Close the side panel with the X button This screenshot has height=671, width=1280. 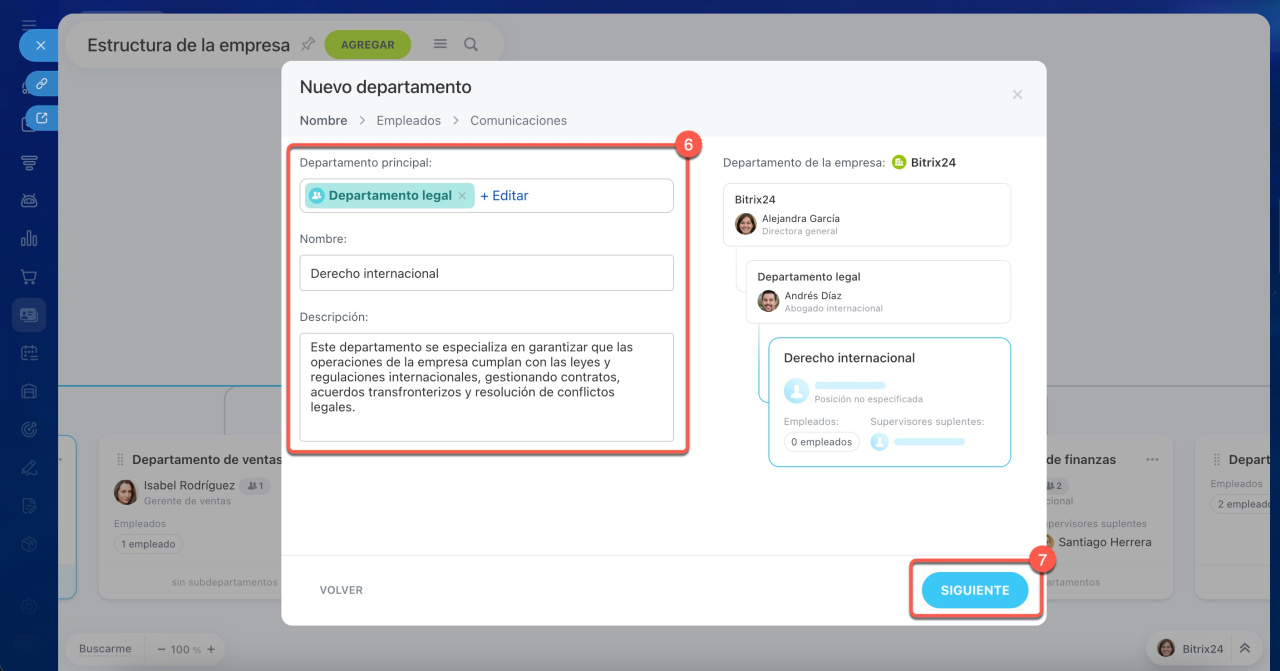click(x=40, y=46)
